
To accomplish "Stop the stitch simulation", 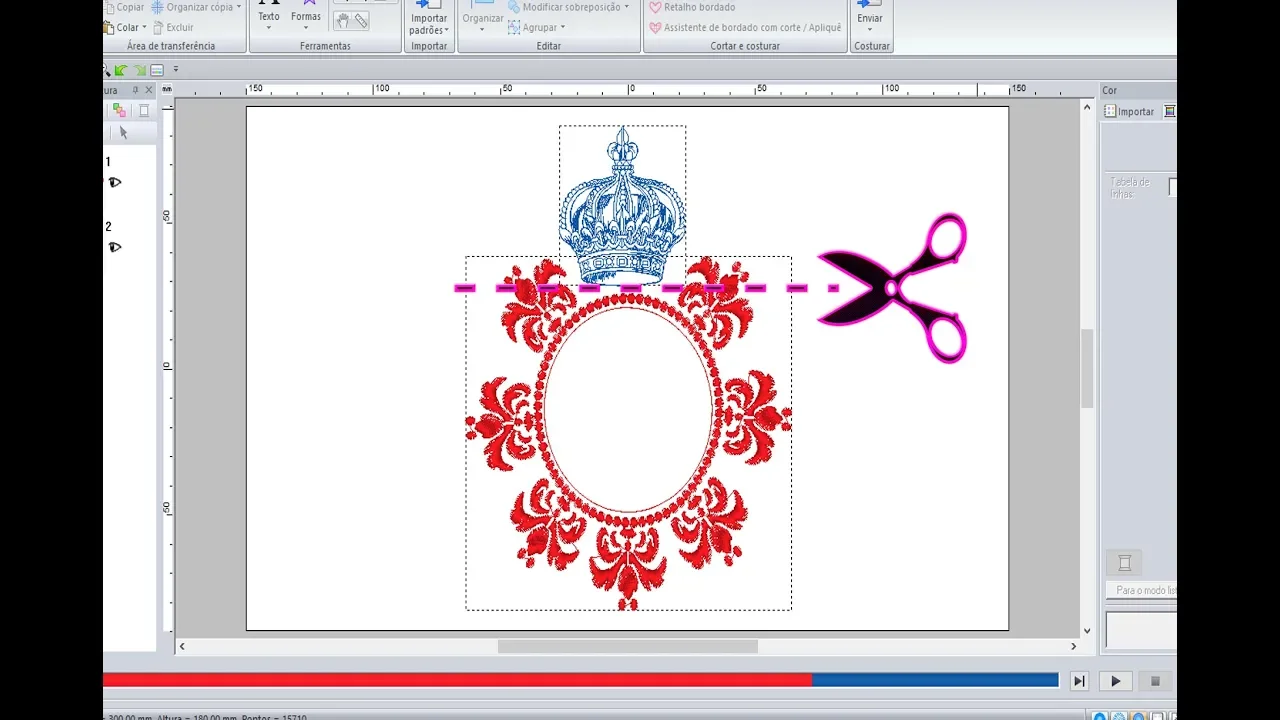I will 1155,681.
